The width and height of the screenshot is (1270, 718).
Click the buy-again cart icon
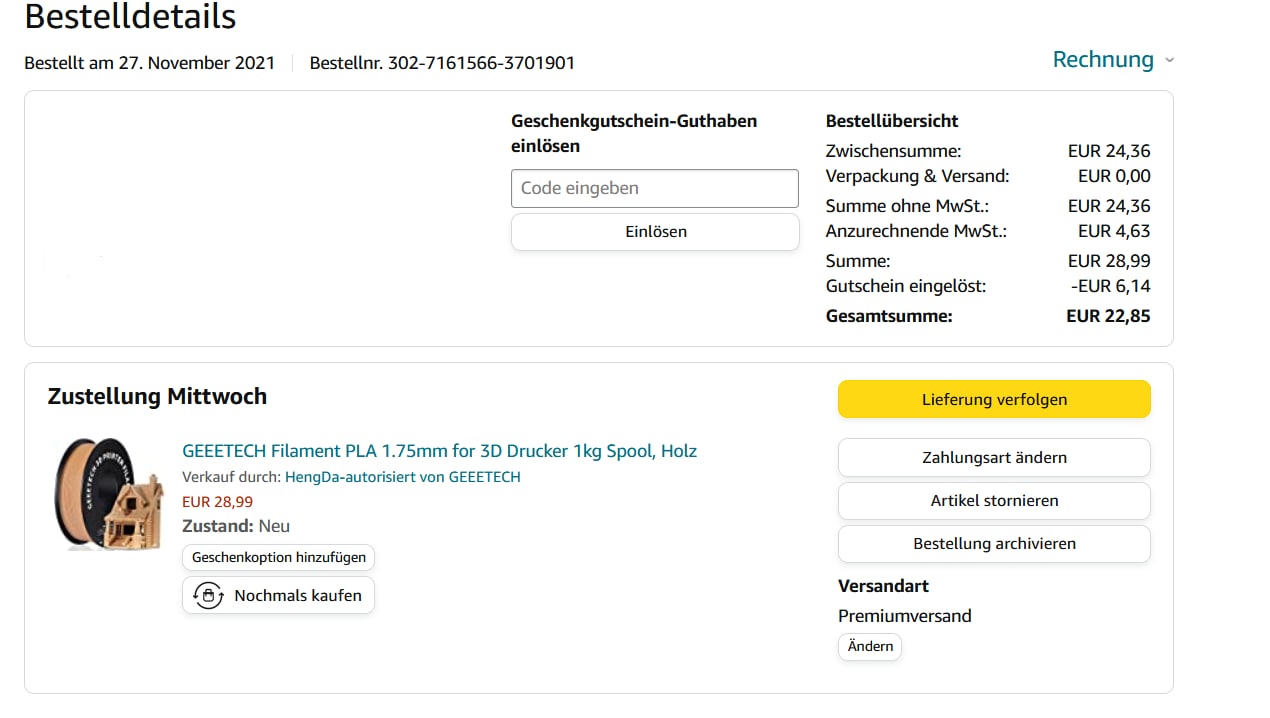click(207, 596)
